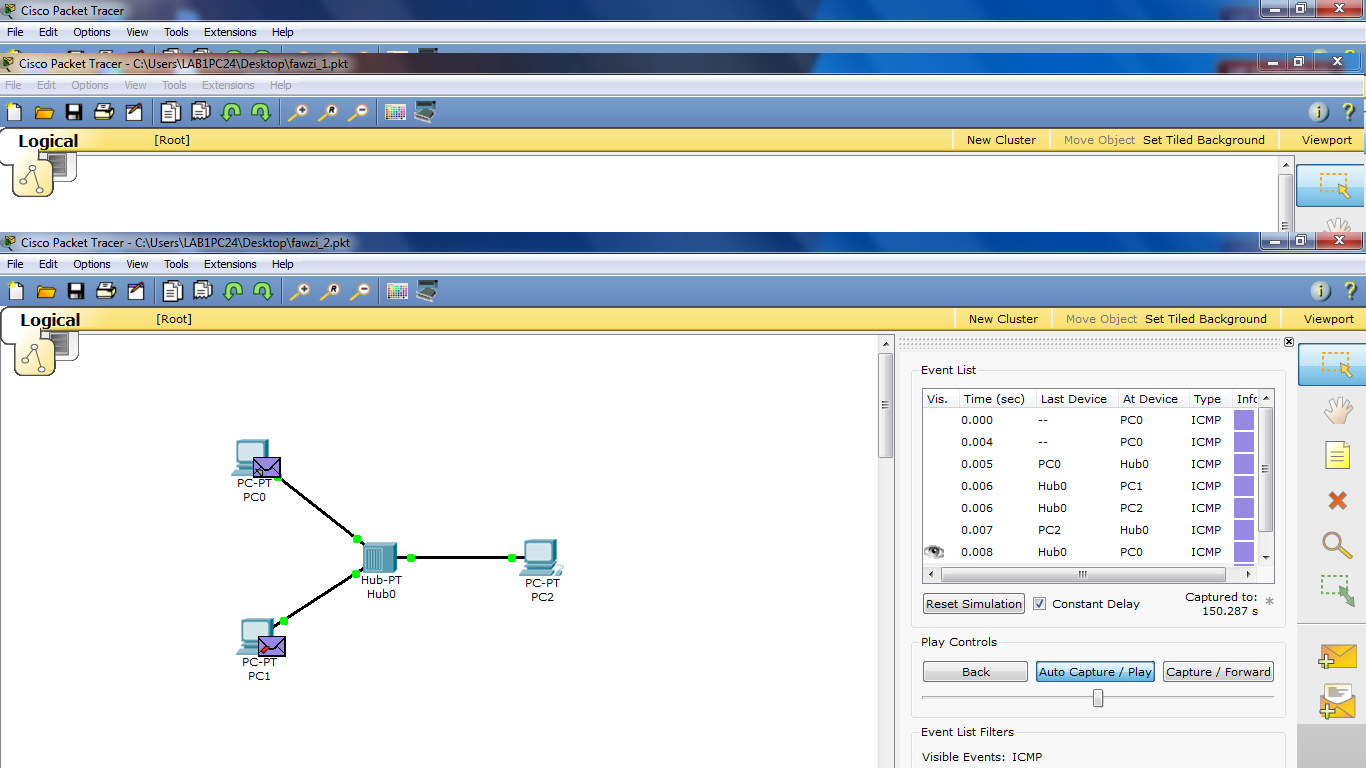This screenshot has height=768, width=1366.
Task: Click the PC2 device on the canvas
Action: (541, 559)
